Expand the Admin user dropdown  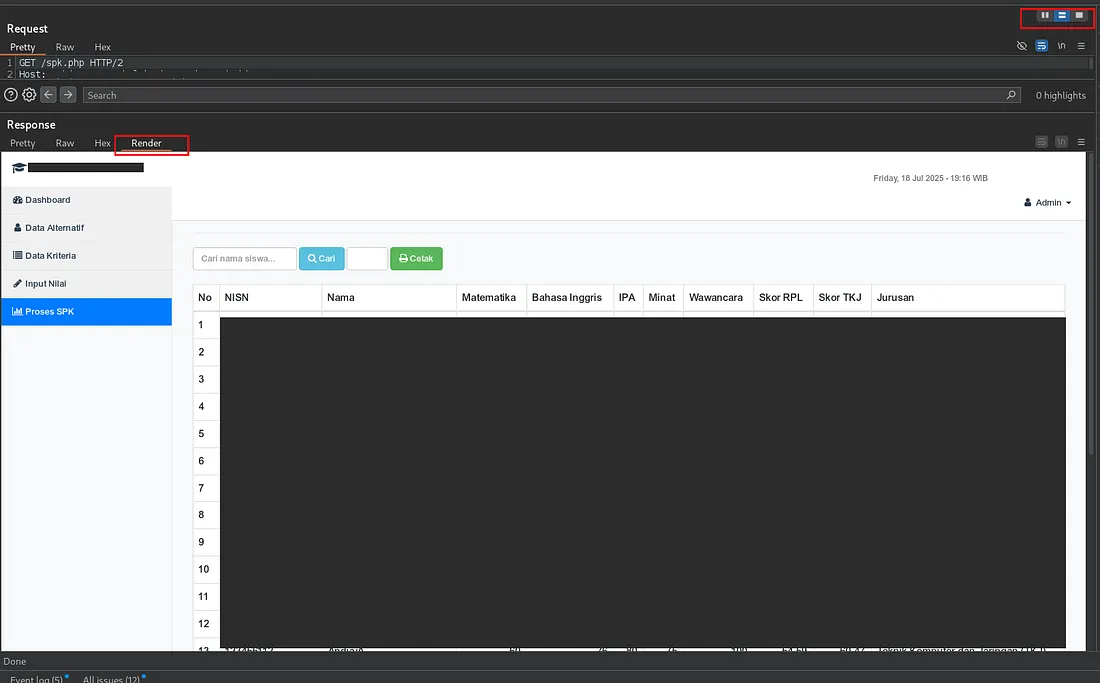click(x=1047, y=203)
